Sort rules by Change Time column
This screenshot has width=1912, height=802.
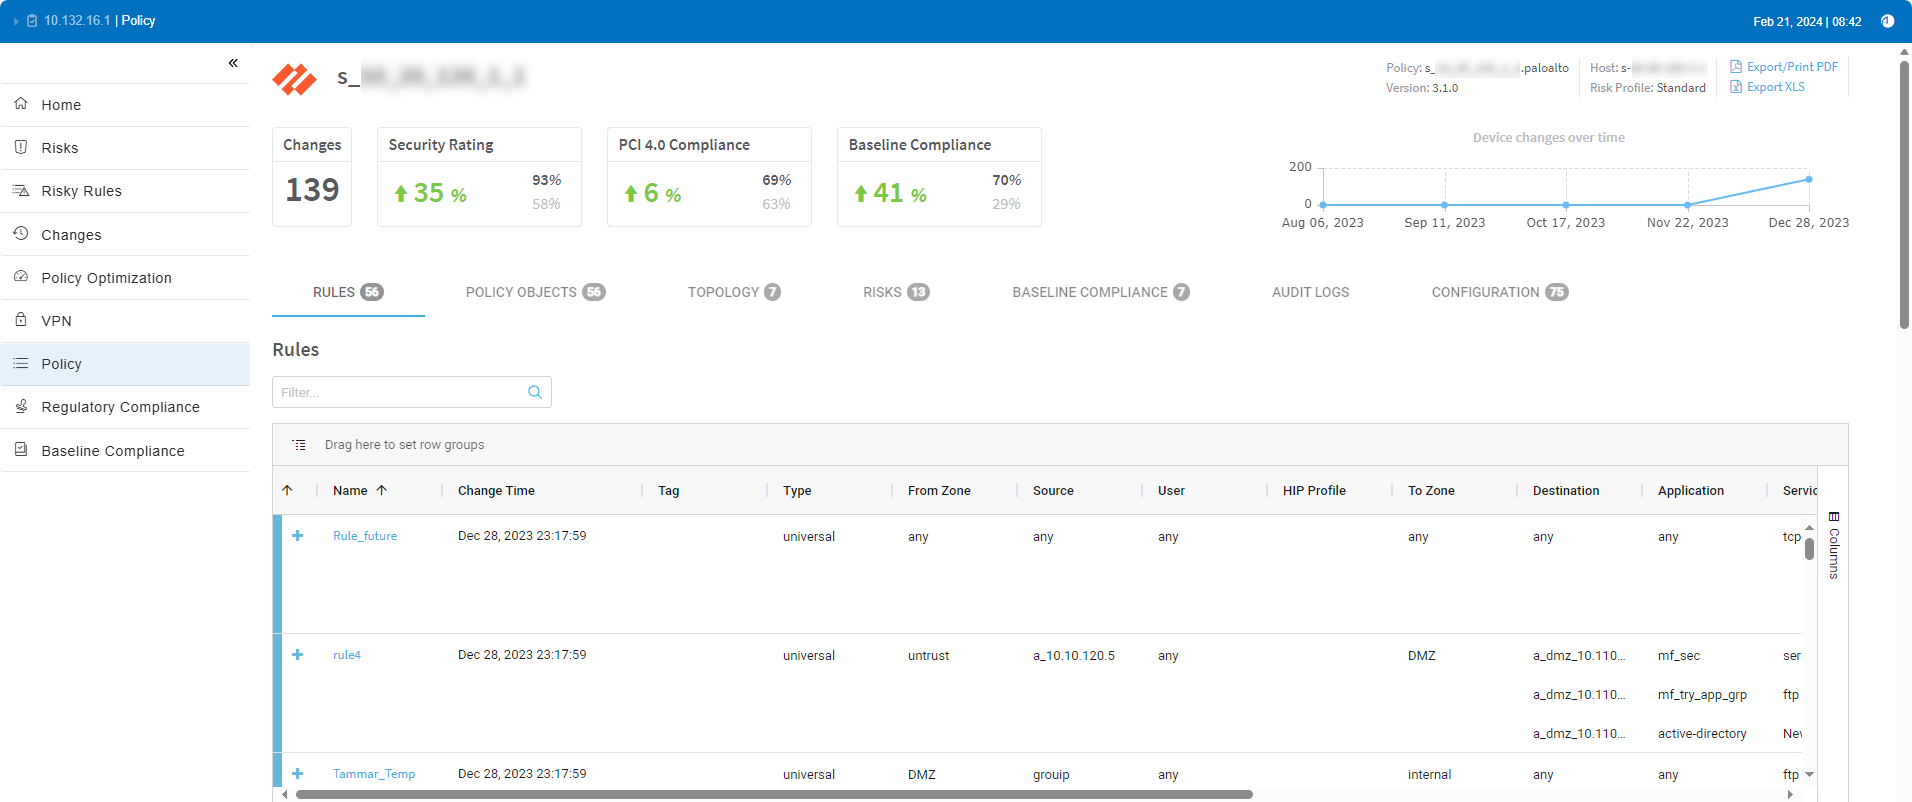click(496, 491)
